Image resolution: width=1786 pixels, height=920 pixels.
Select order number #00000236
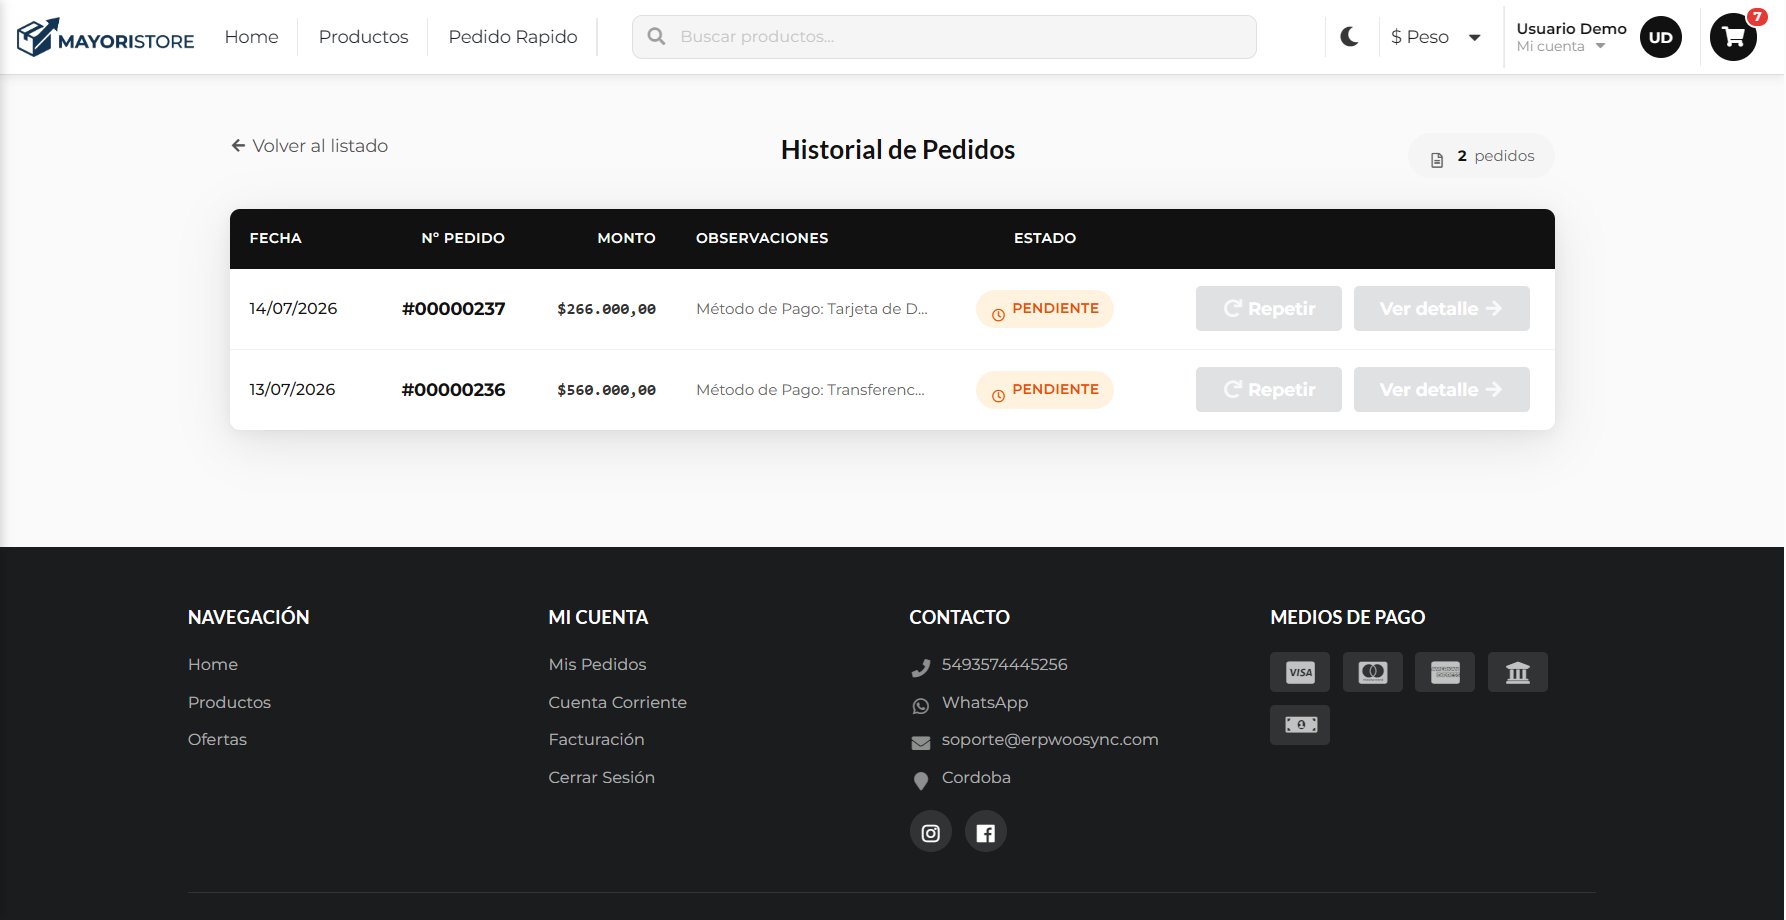point(454,390)
